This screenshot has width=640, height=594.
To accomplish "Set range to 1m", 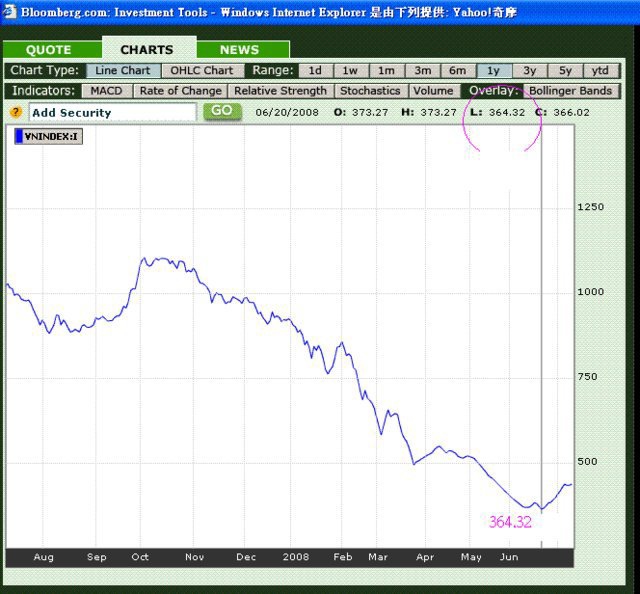I will click(x=386, y=71).
